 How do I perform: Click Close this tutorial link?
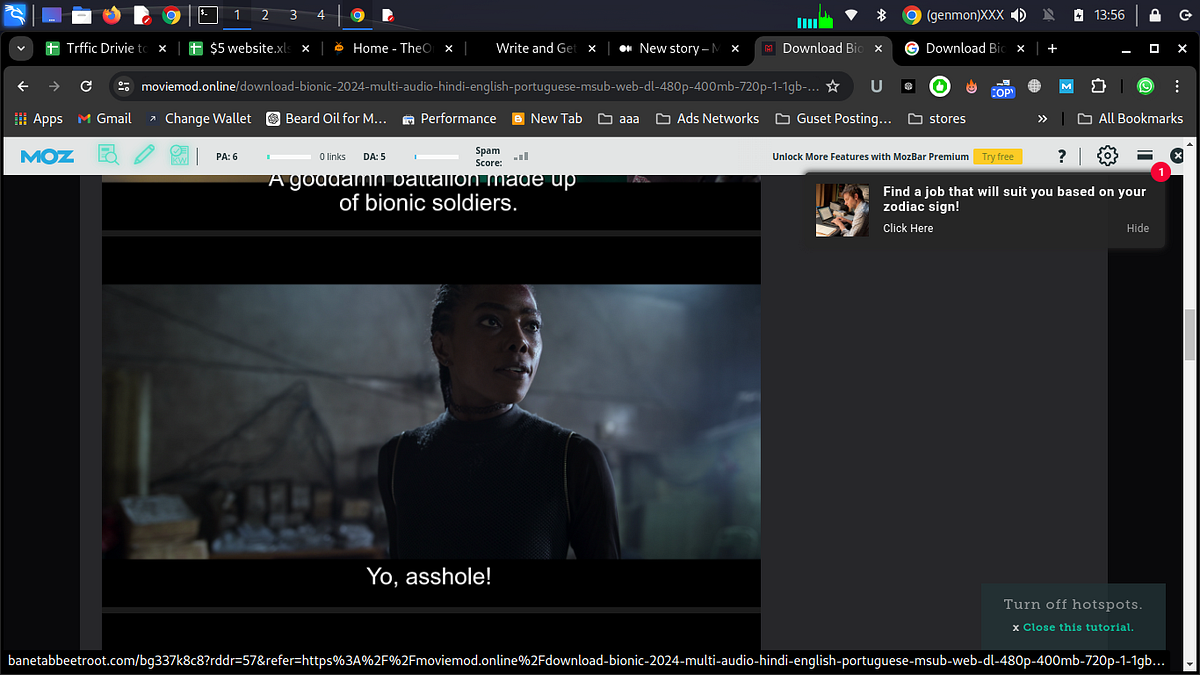tap(1078, 627)
